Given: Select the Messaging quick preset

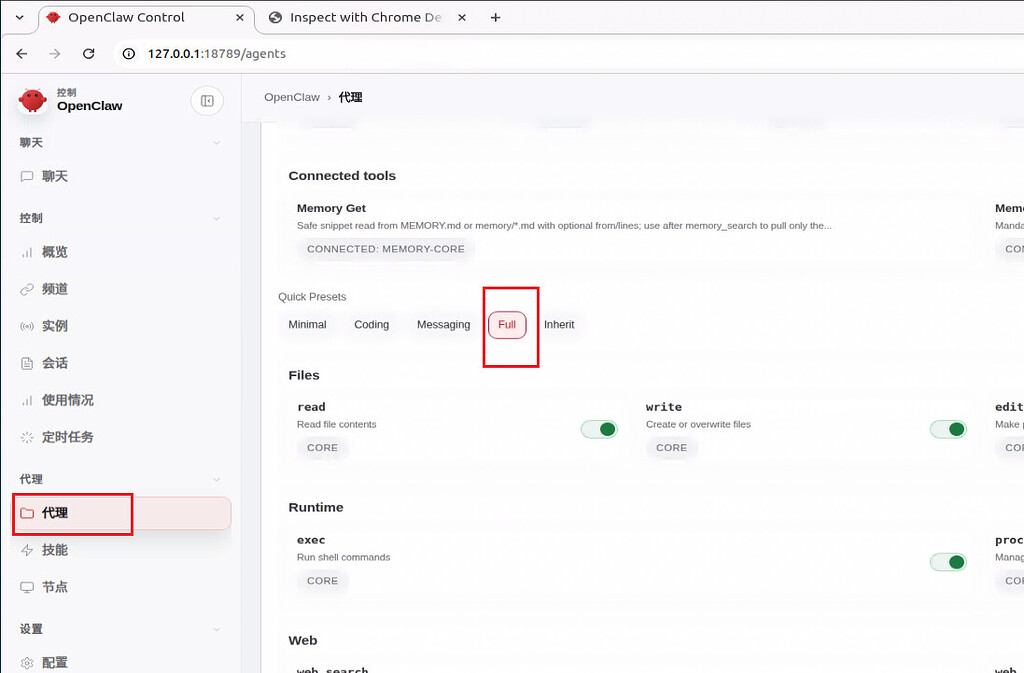Looking at the screenshot, I should pos(443,325).
